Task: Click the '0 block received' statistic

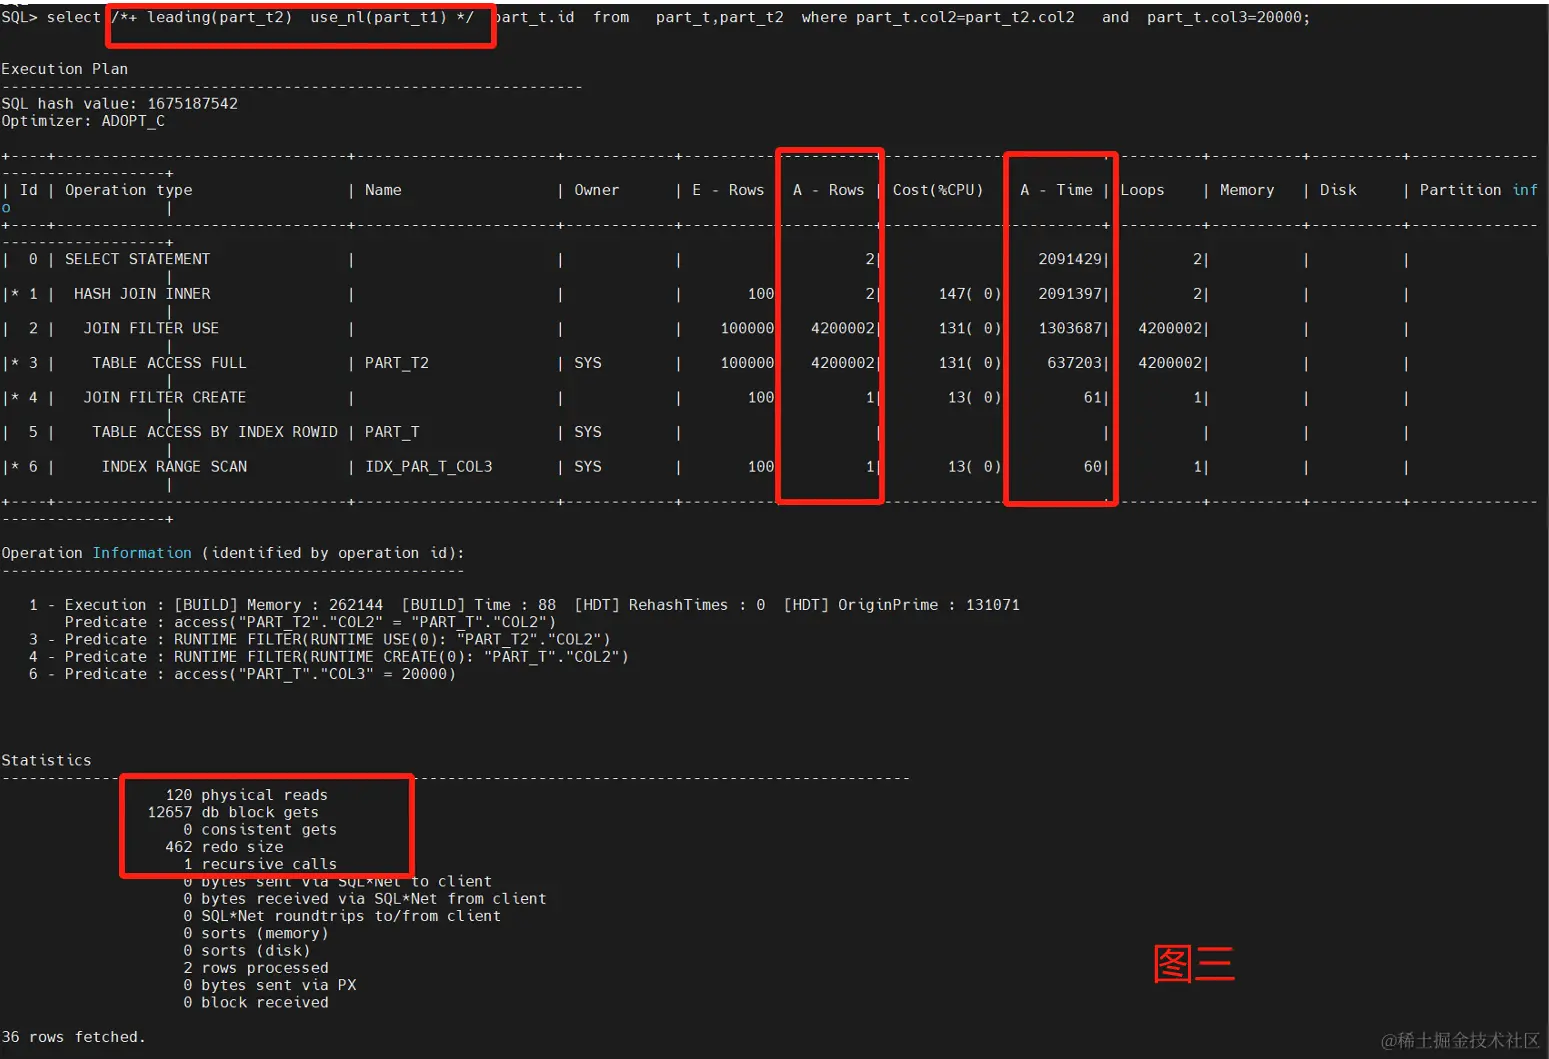Action: pos(256,1002)
